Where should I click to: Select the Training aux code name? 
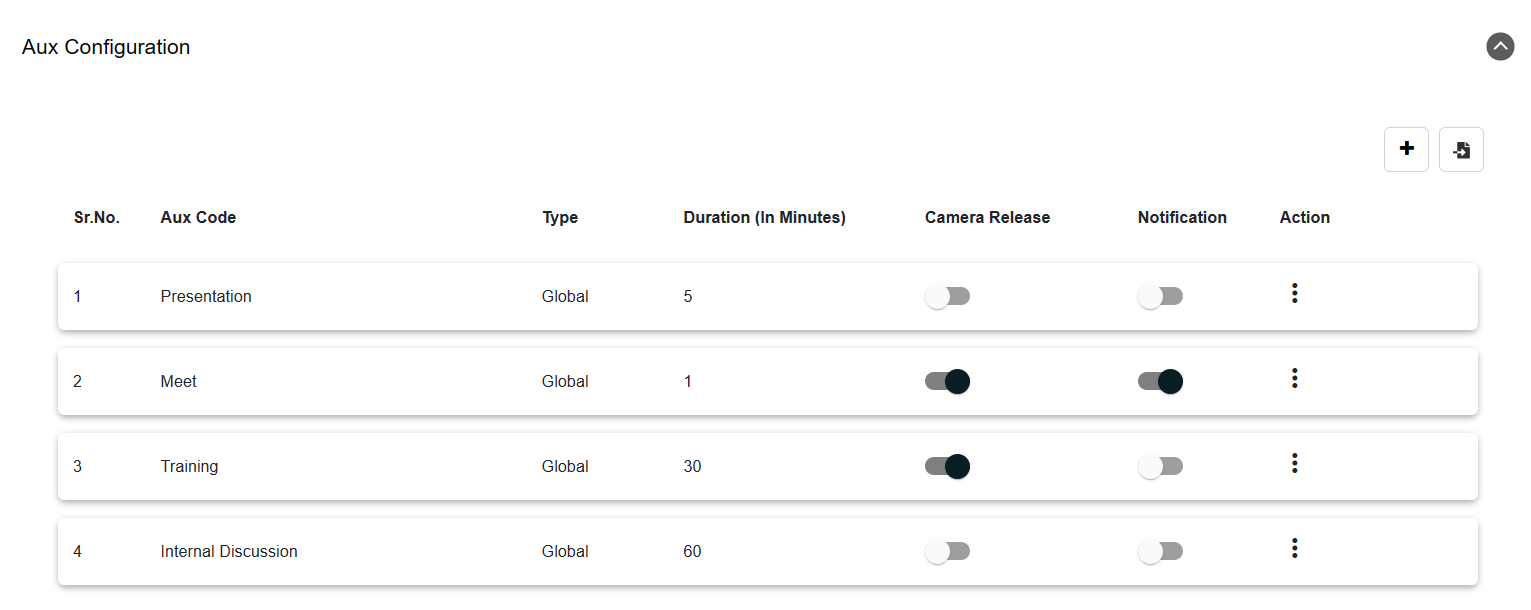189,467
